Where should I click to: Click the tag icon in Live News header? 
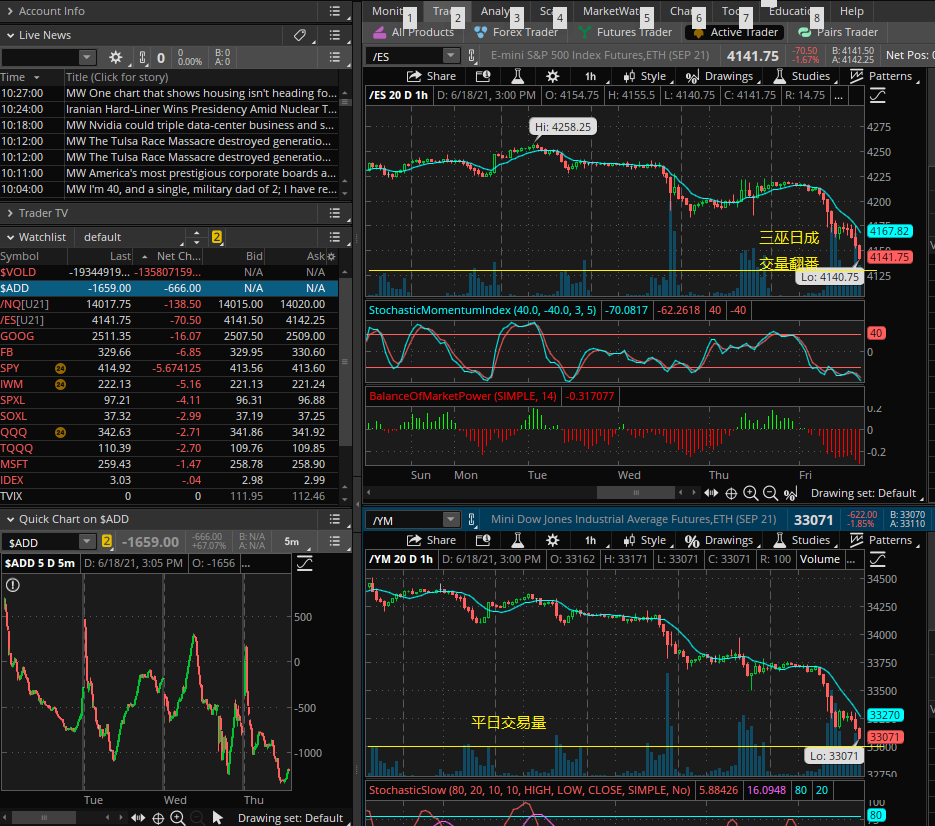click(300, 35)
